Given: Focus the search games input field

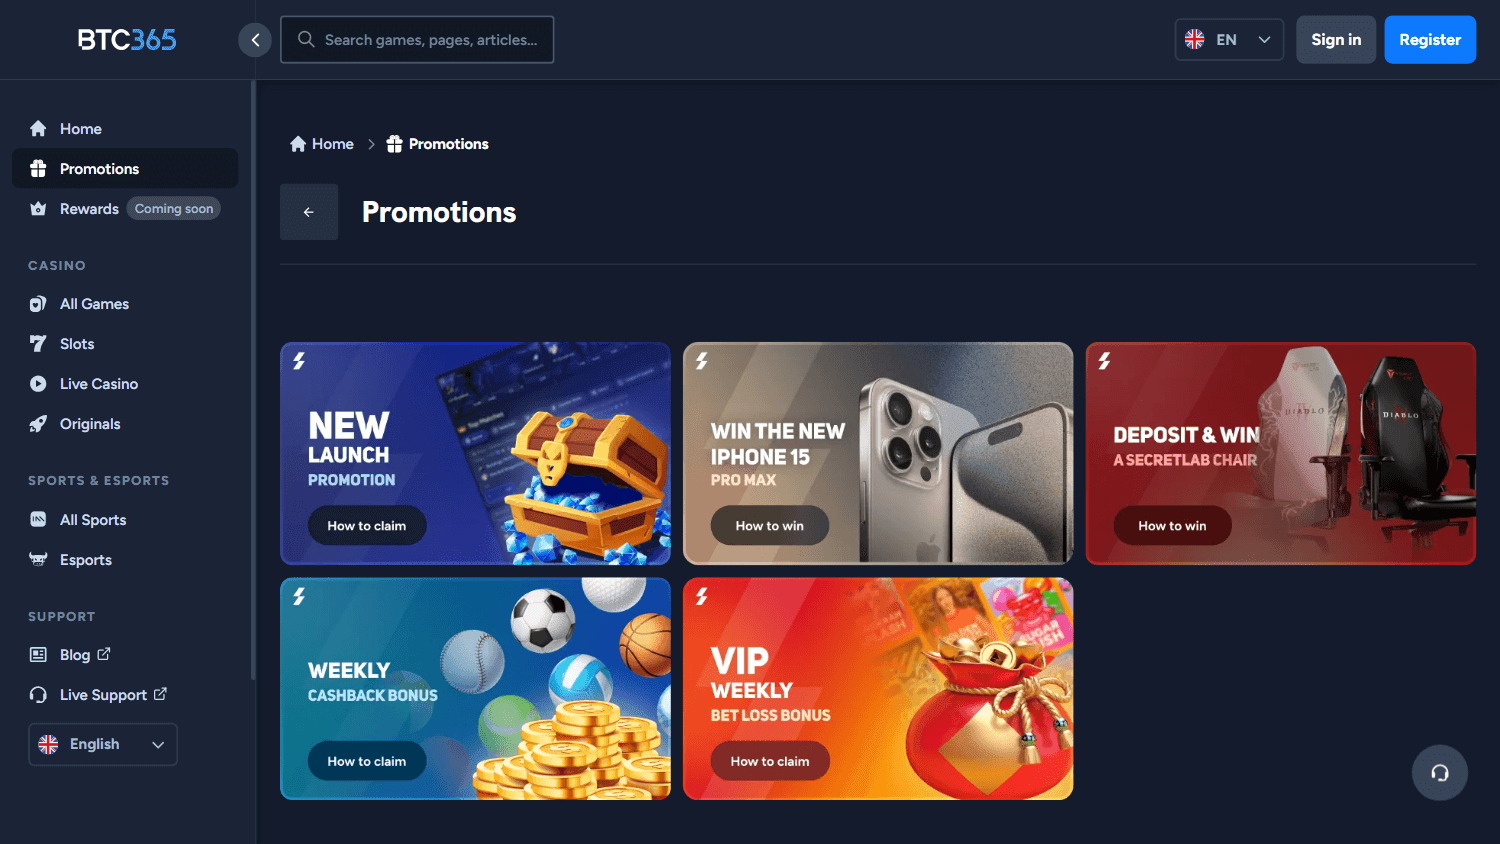Looking at the screenshot, I should point(417,40).
